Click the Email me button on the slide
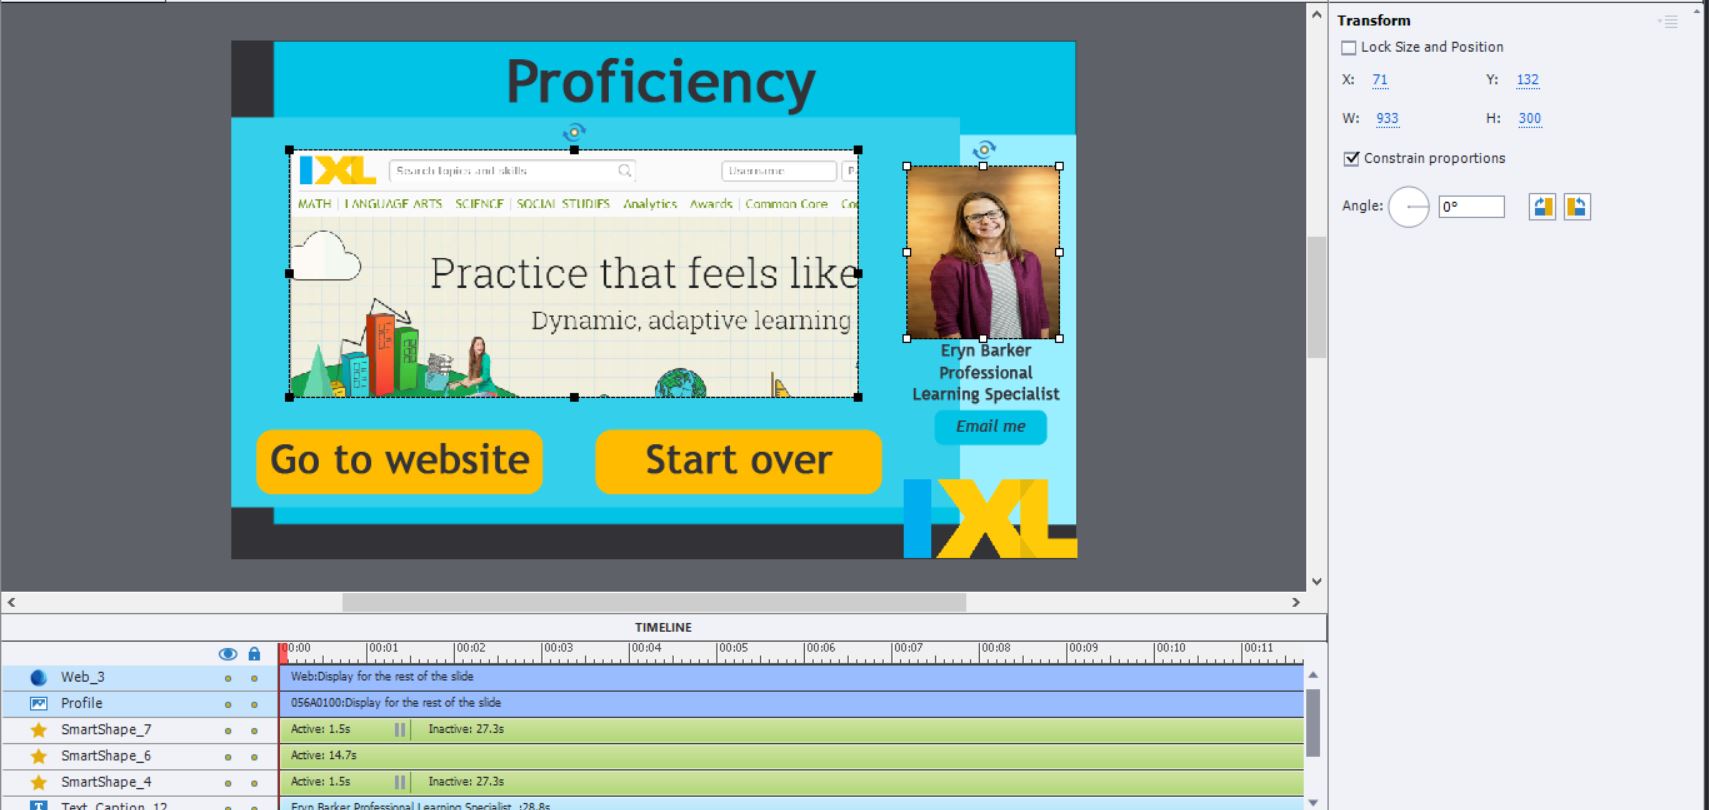This screenshot has width=1709, height=810. click(990, 427)
